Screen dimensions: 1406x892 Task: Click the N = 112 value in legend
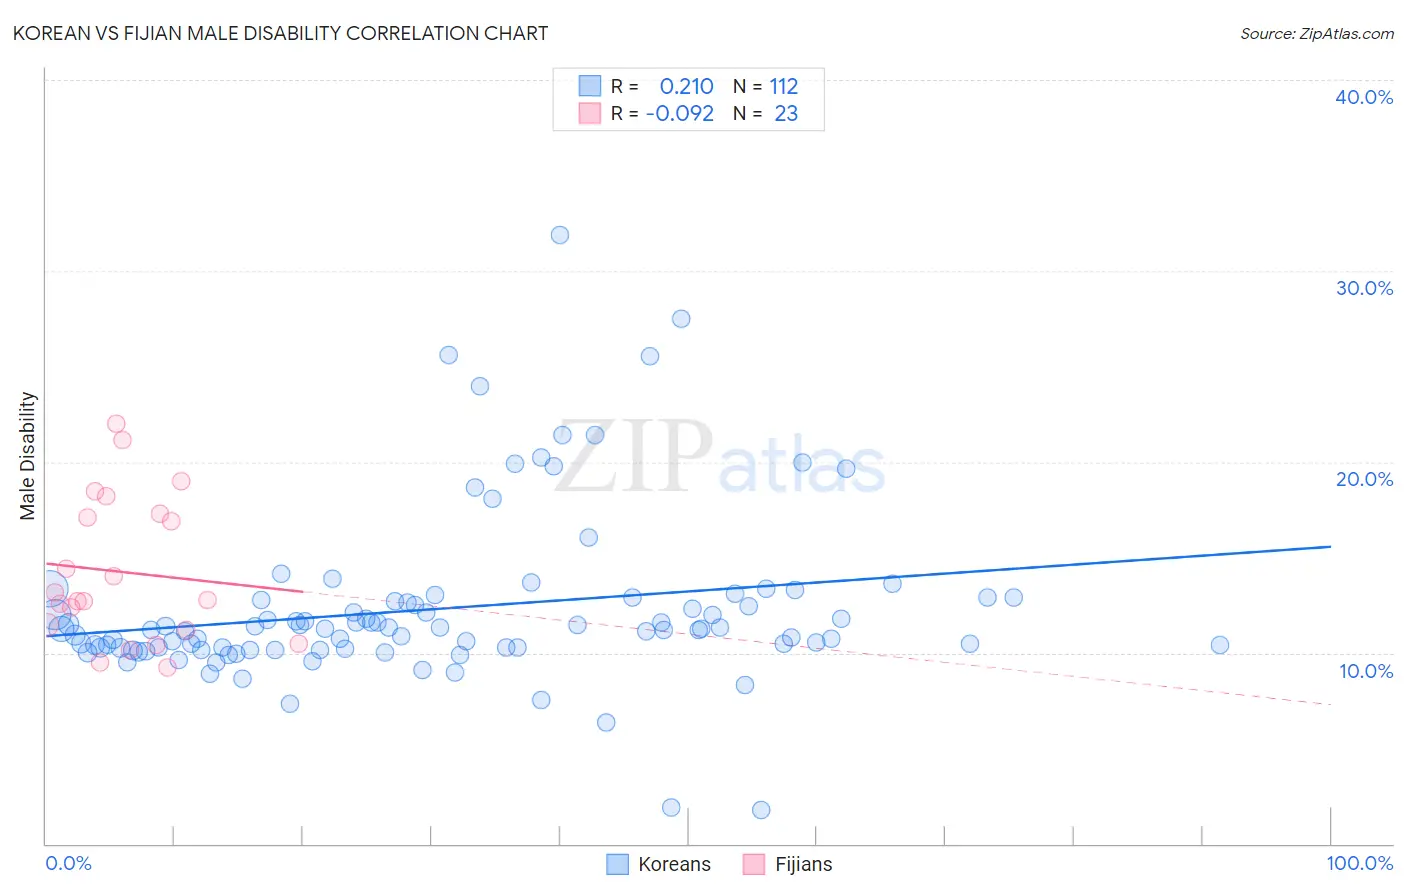click(x=766, y=86)
